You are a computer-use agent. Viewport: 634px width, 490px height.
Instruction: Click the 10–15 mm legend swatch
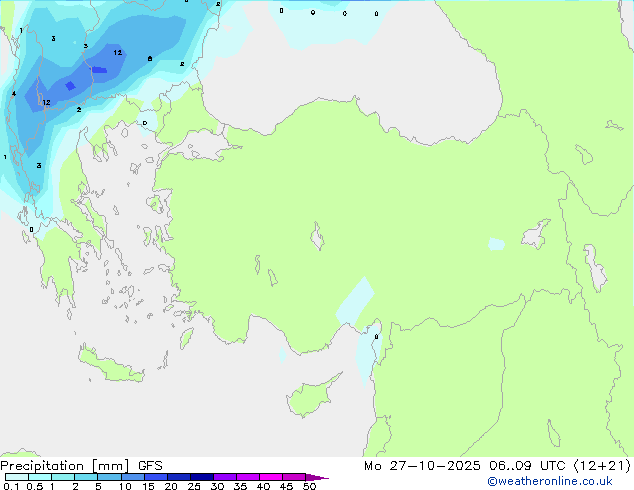(x=133, y=477)
